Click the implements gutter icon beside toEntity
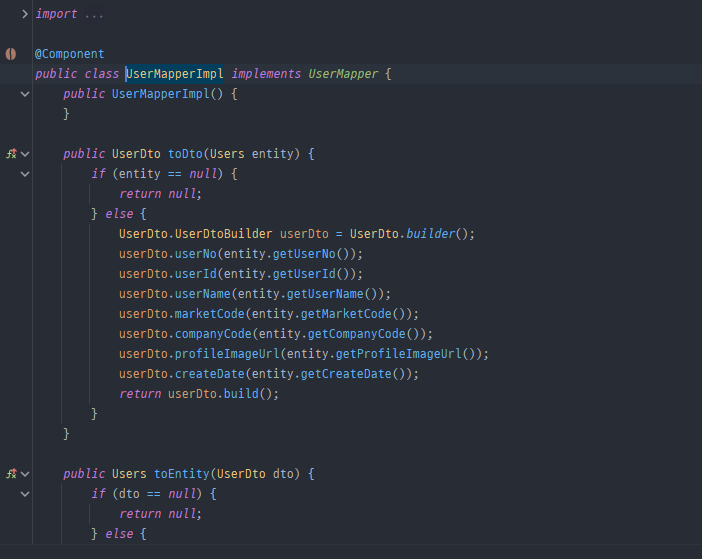Viewport: 702px width, 559px height. [x=11, y=474]
